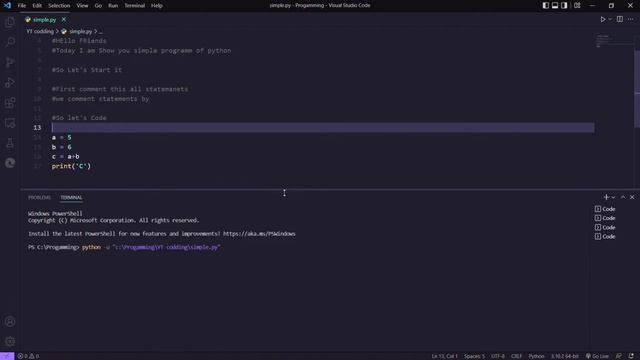This screenshot has height=360, width=640.
Task: Open the notifications bell in status bar
Action: [631, 356]
